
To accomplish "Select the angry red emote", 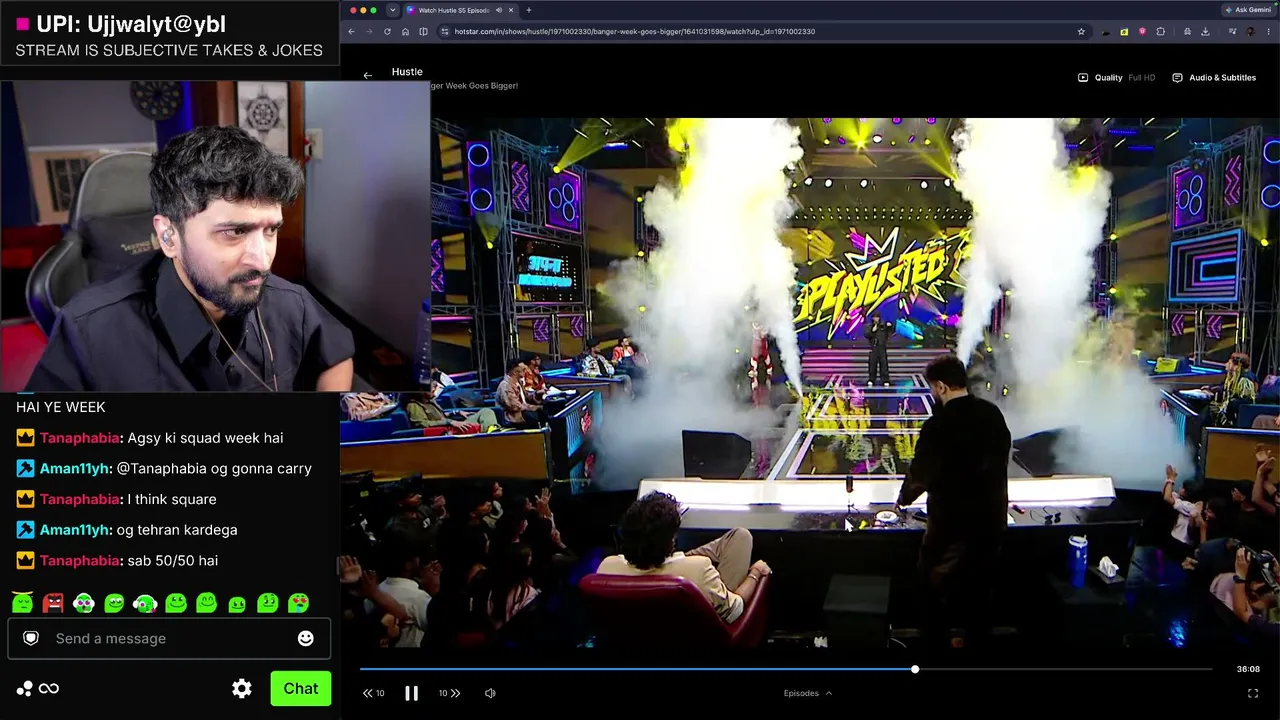I will click(53, 603).
